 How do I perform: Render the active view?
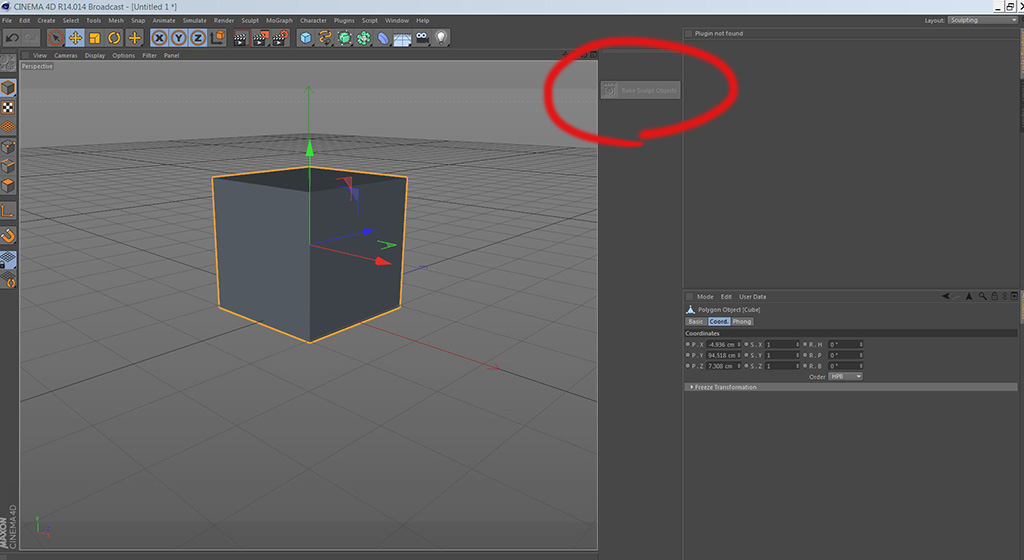241,38
